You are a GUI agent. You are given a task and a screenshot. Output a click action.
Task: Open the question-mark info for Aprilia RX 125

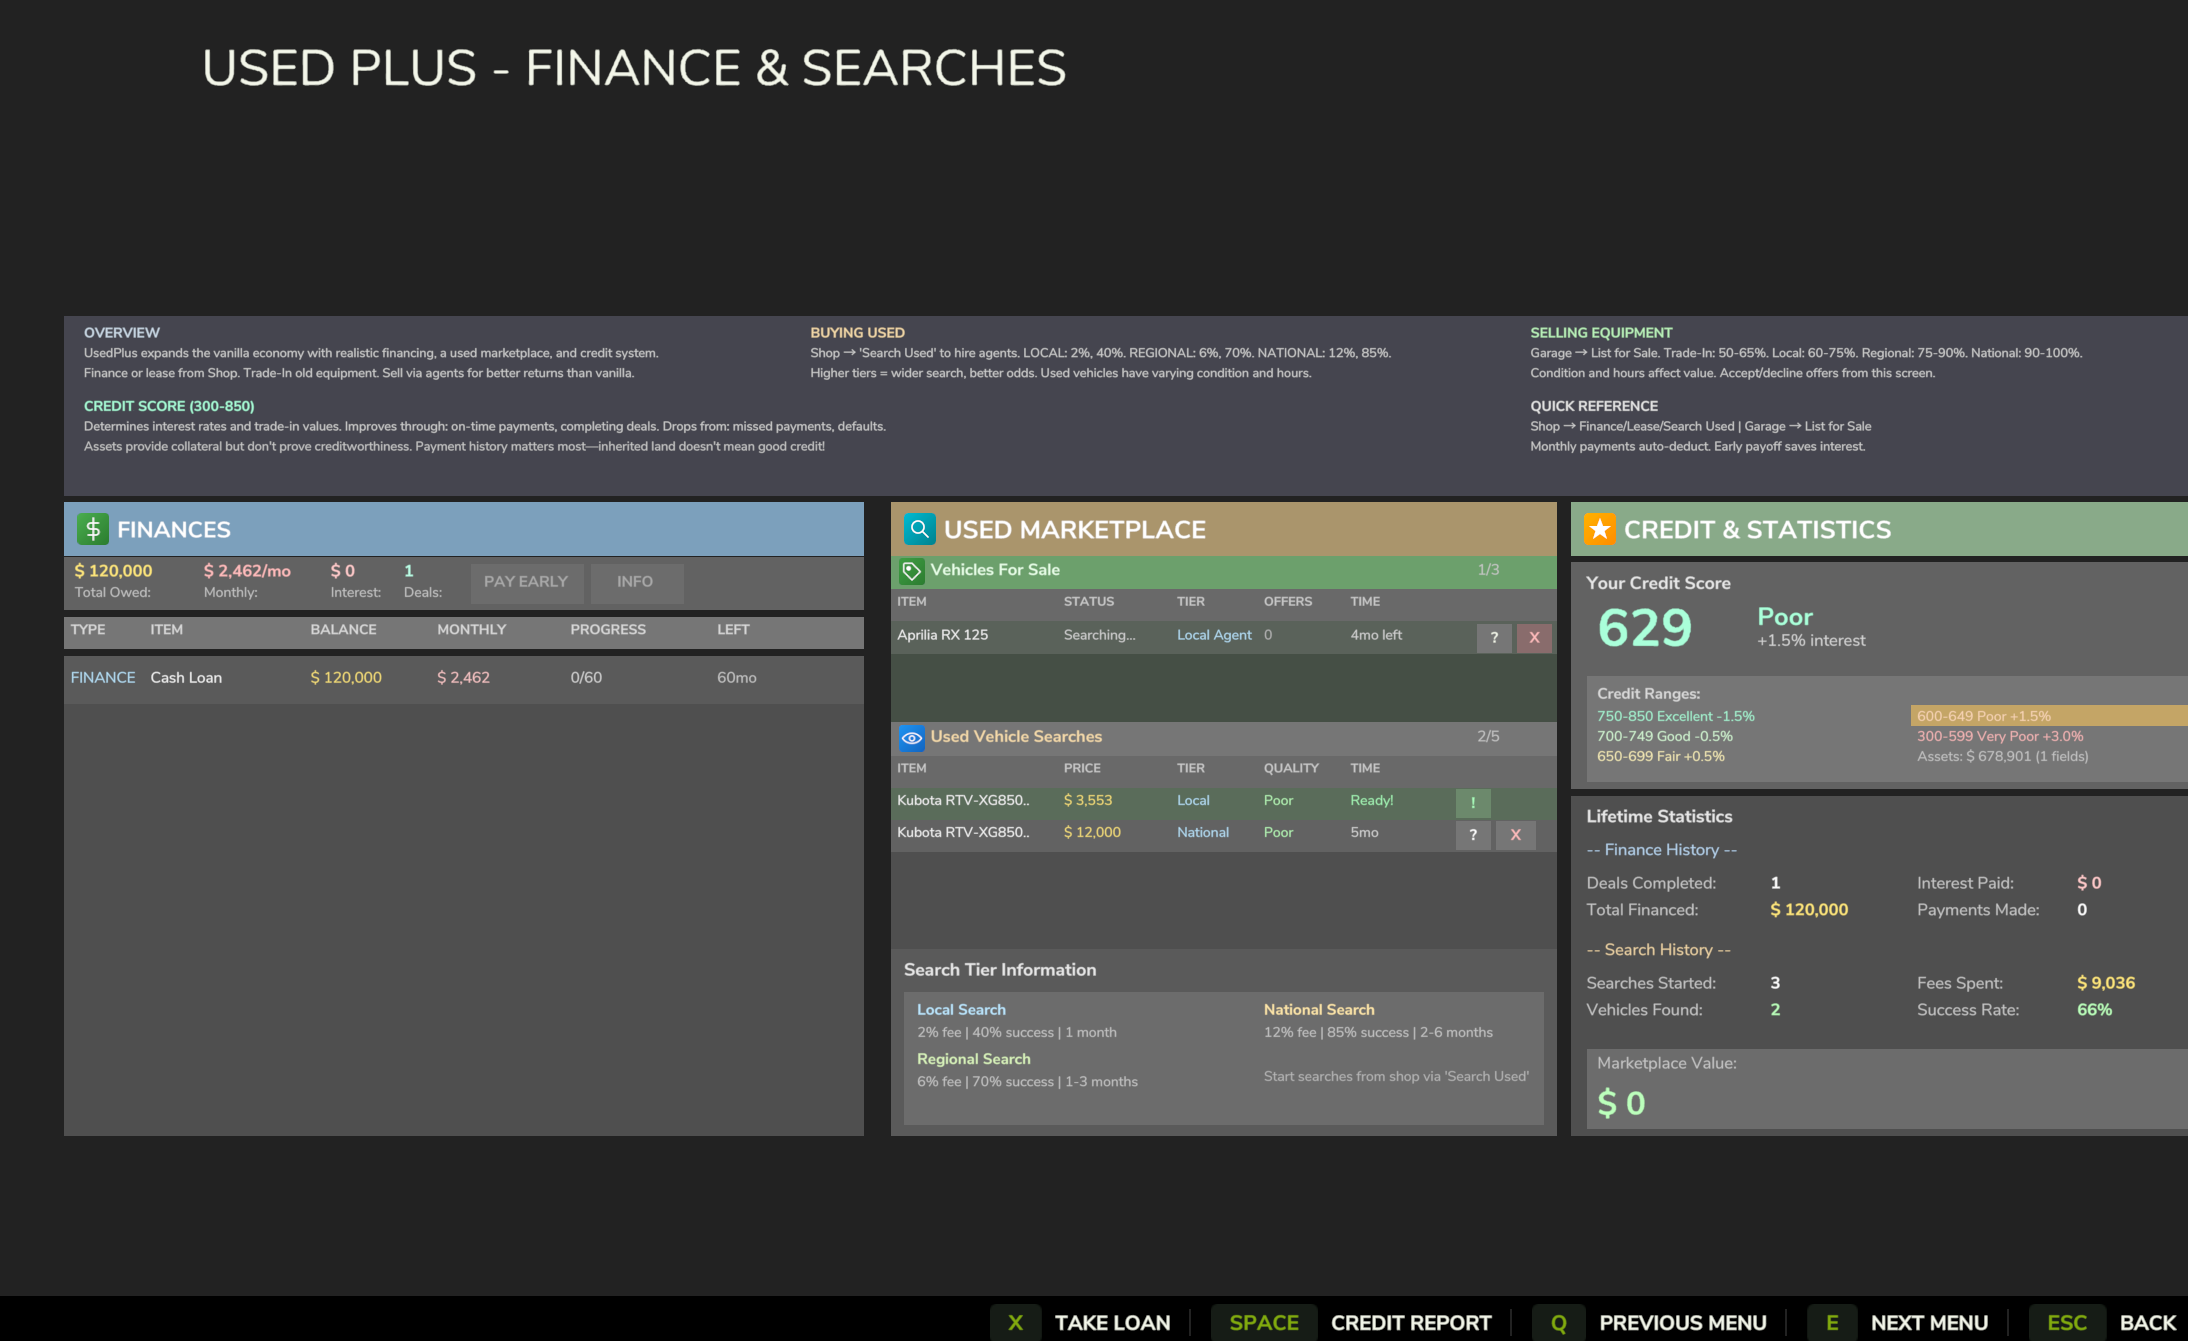point(1494,637)
